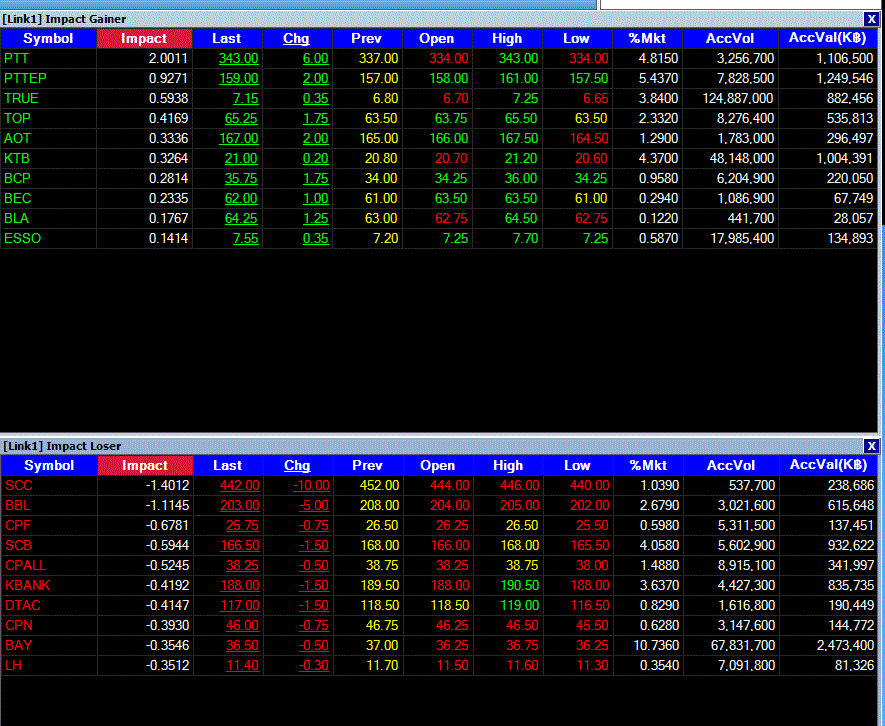The image size is (885, 726).
Task: Click Open header in Impact Gainer table
Action: 437,38
